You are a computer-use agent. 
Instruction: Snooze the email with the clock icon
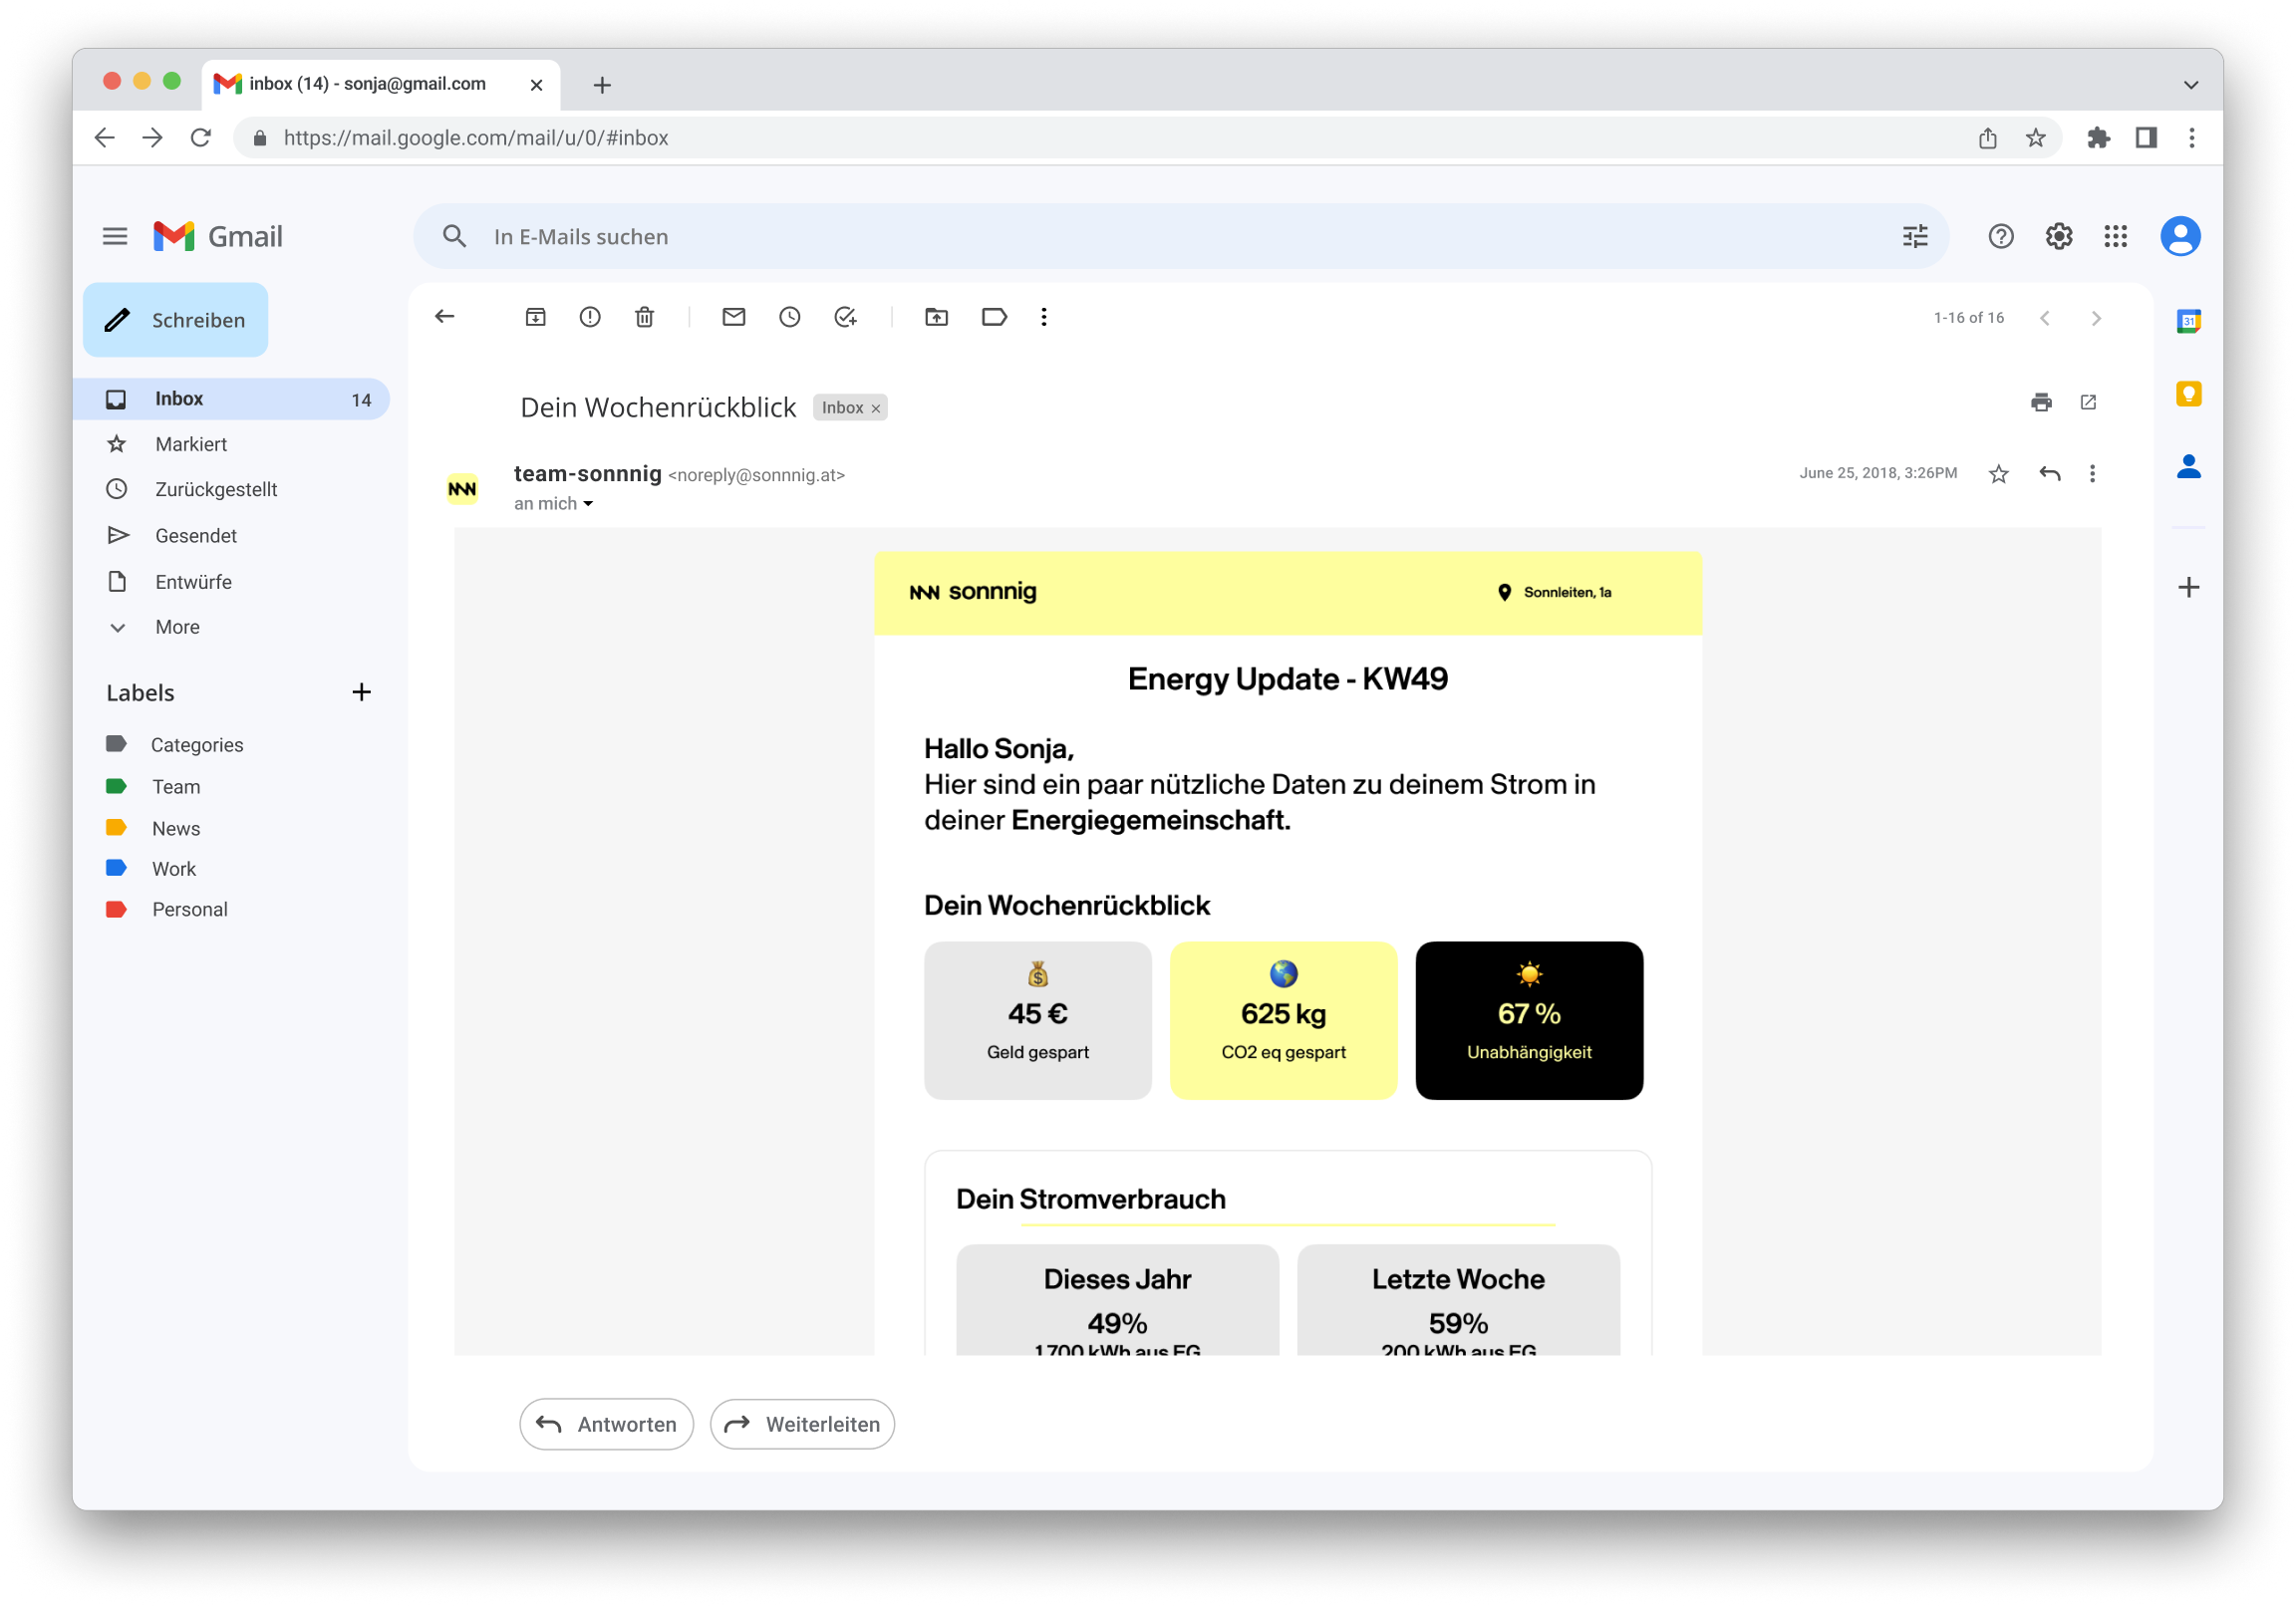(x=789, y=317)
